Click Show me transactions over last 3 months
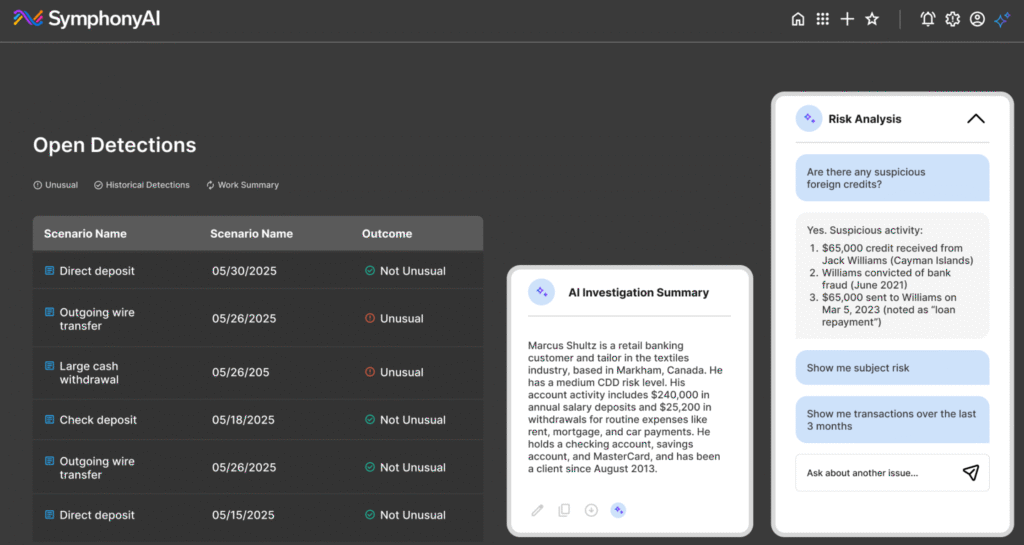The image size is (1024, 545). click(892, 420)
